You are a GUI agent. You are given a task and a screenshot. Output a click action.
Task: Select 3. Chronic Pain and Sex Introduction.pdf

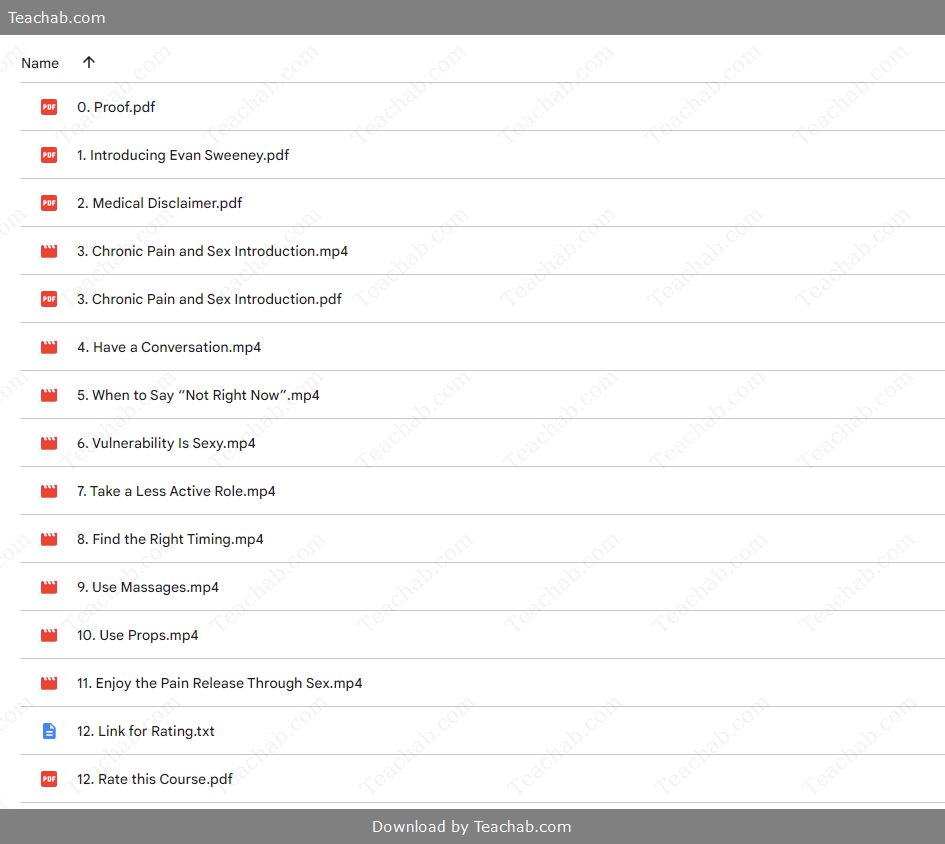coord(209,299)
